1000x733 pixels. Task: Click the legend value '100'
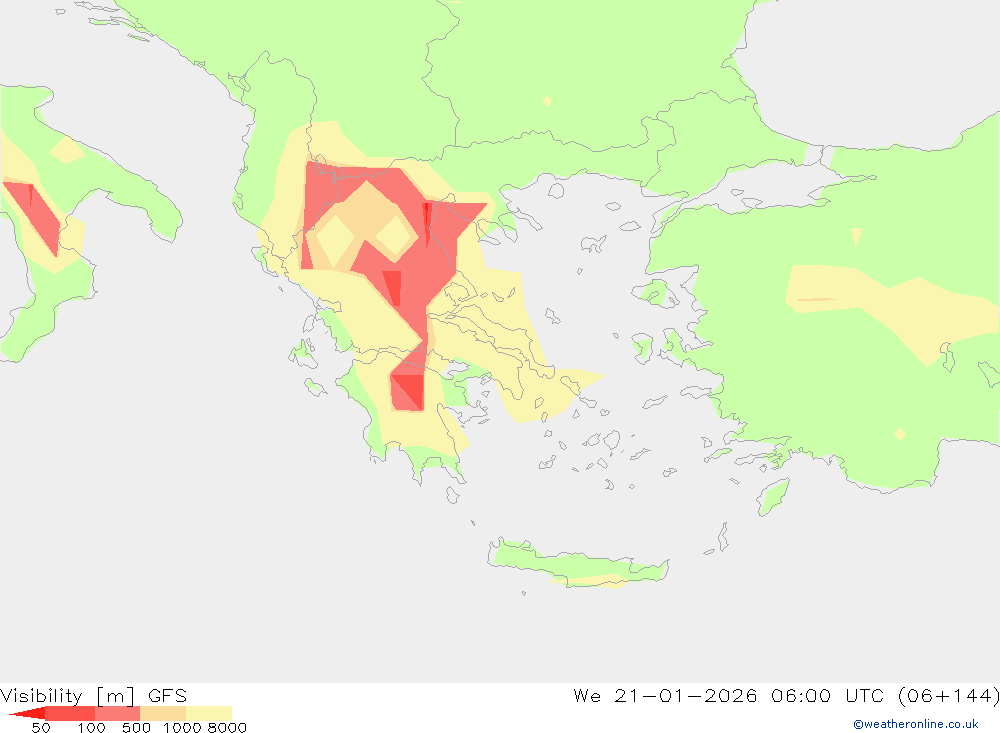coord(91,727)
